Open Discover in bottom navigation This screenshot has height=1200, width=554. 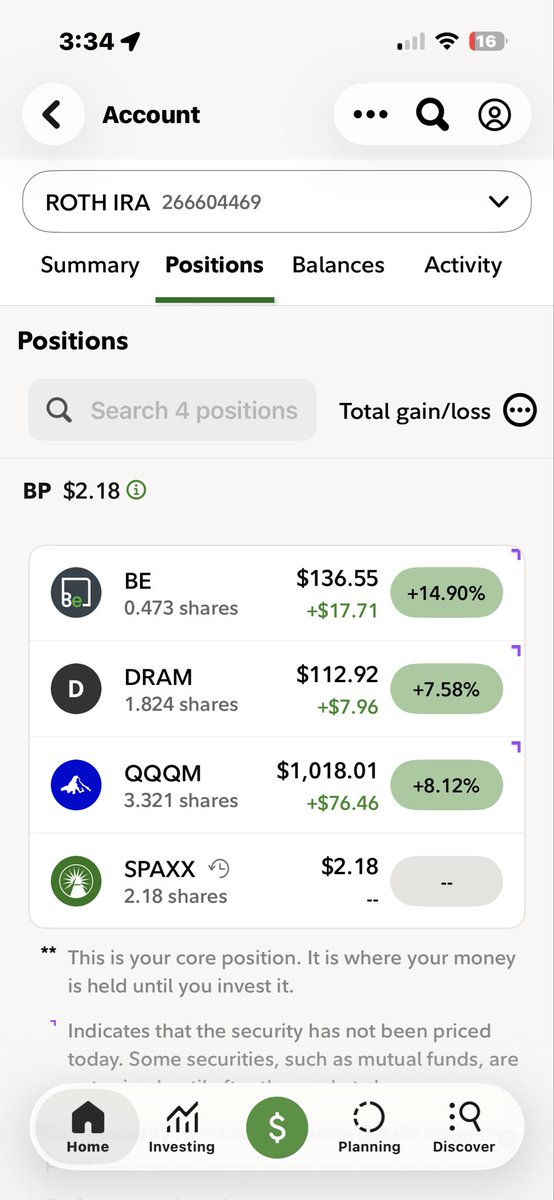coord(464,1128)
